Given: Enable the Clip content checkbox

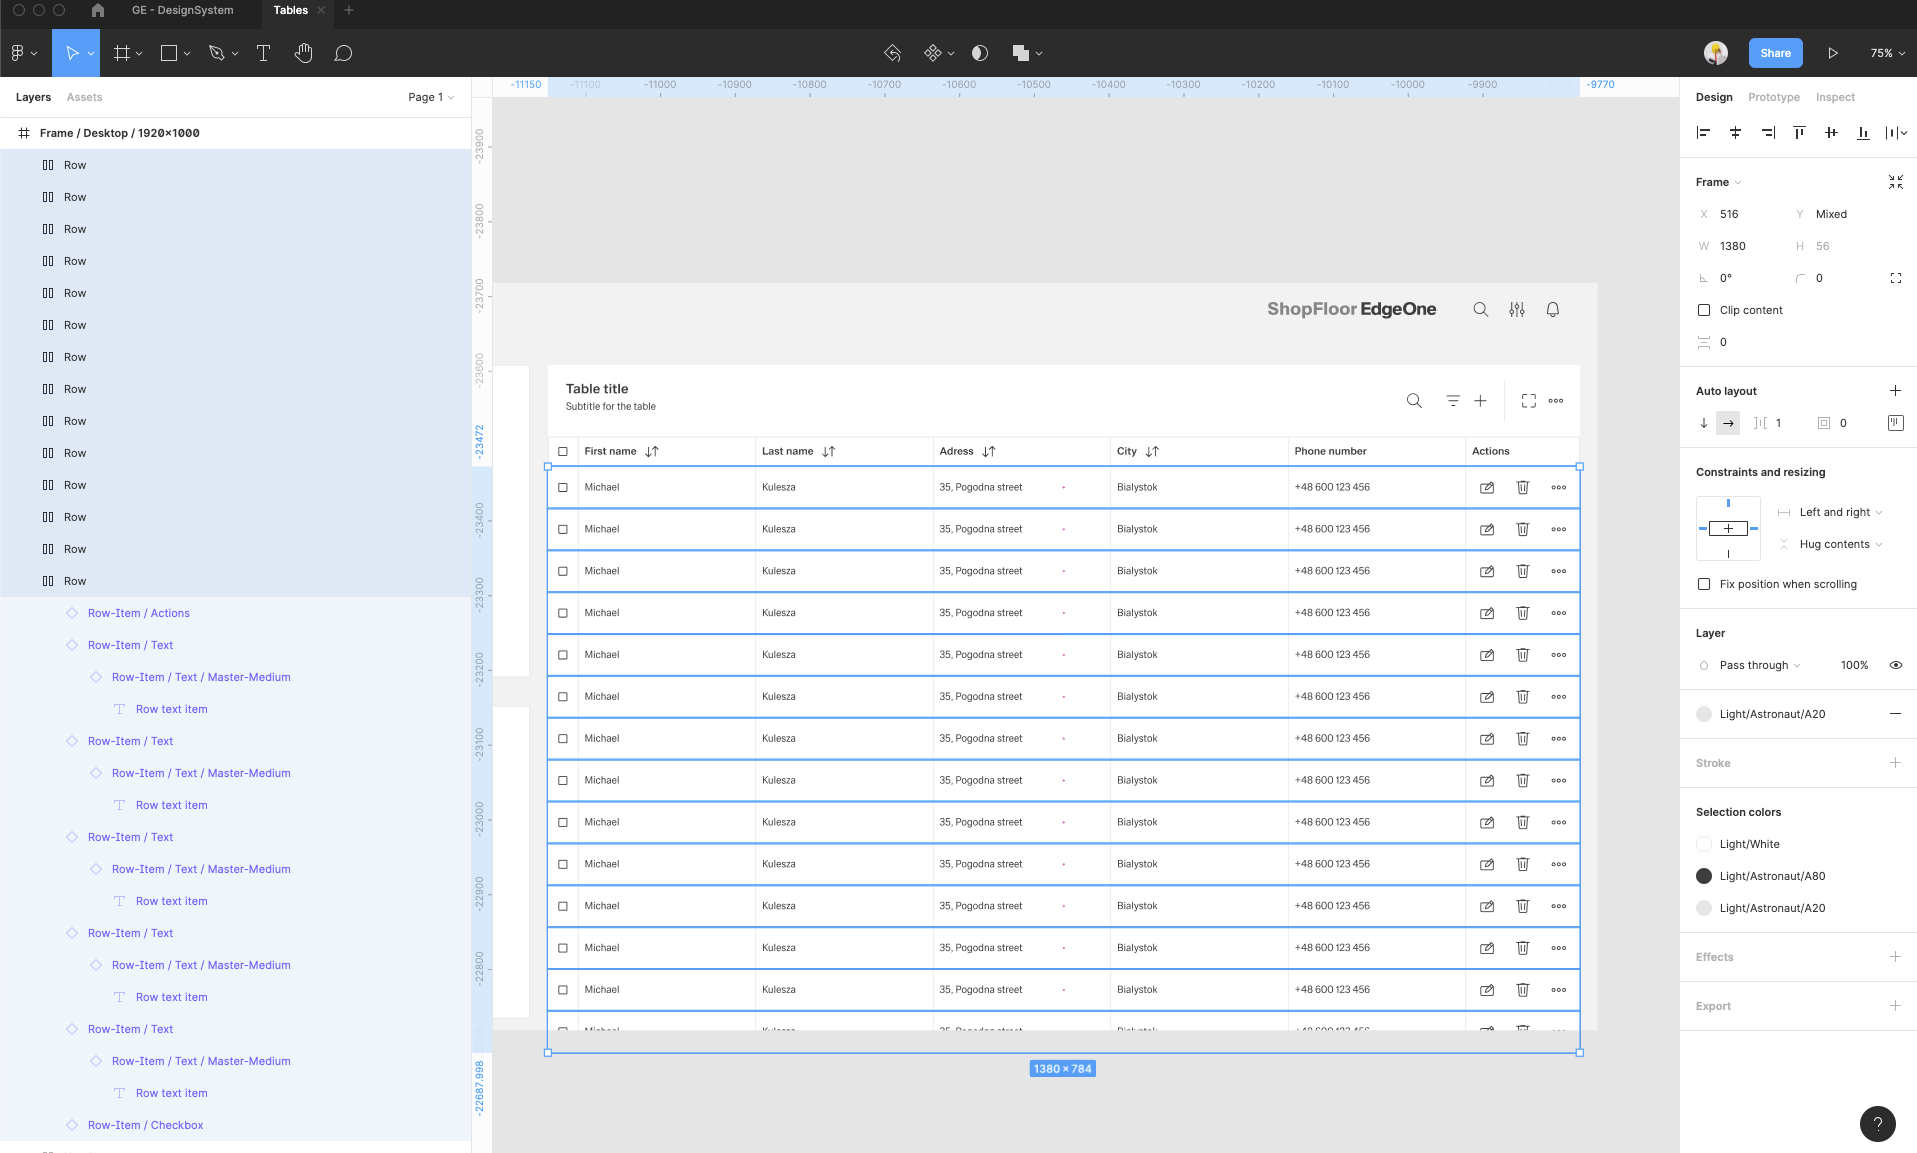Looking at the screenshot, I should tap(1704, 310).
